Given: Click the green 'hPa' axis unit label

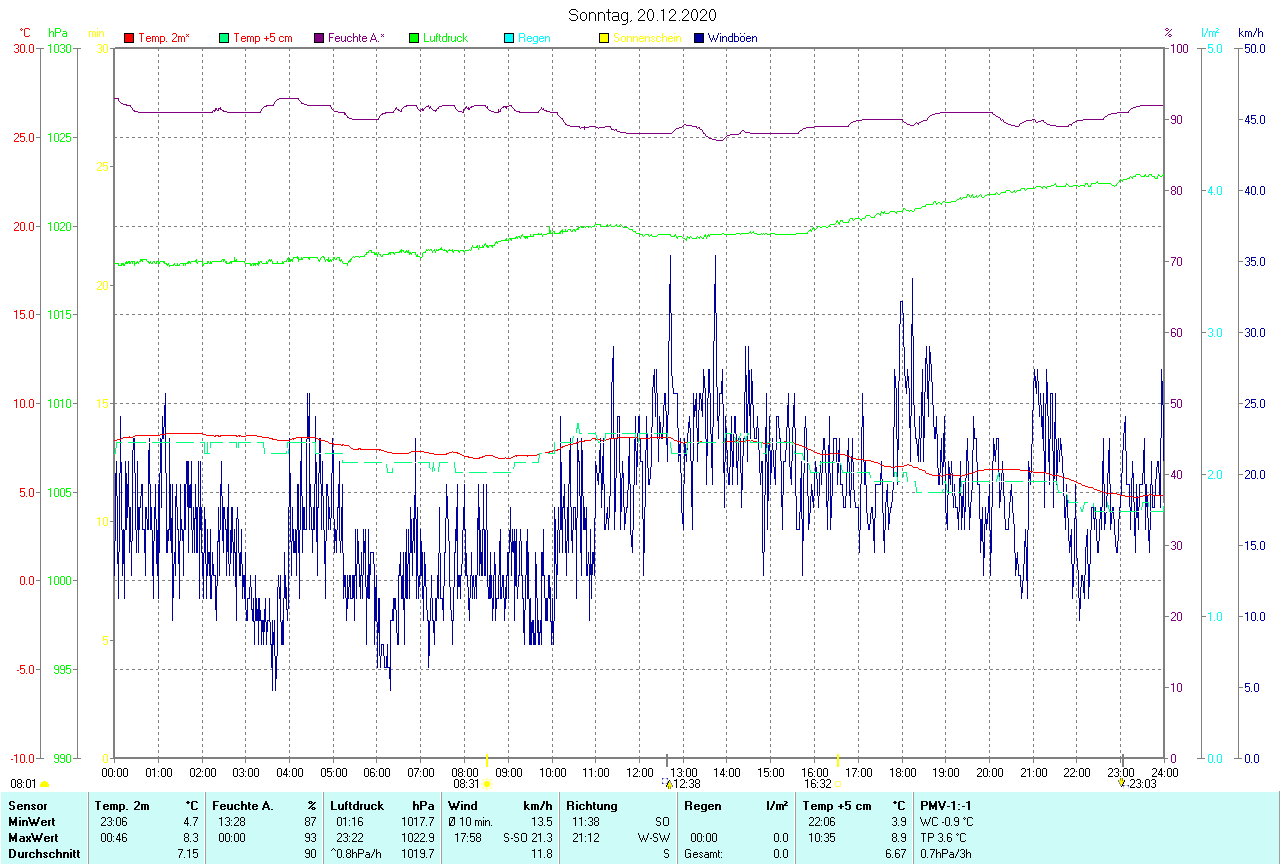Looking at the screenshot, I should coord(57,33).
